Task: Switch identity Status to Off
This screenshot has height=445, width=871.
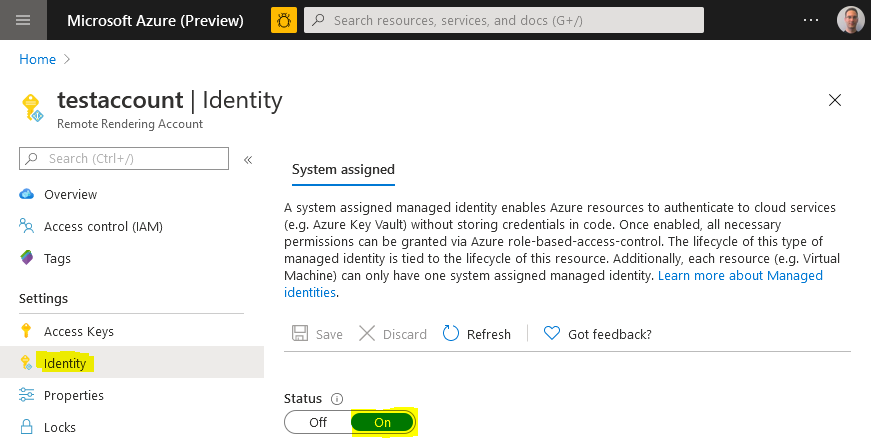Action: 318,422
